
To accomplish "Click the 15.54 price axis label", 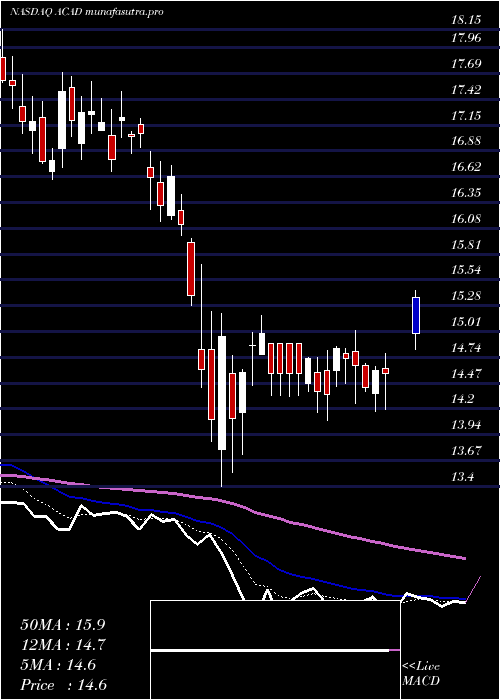I will point(466,270).
